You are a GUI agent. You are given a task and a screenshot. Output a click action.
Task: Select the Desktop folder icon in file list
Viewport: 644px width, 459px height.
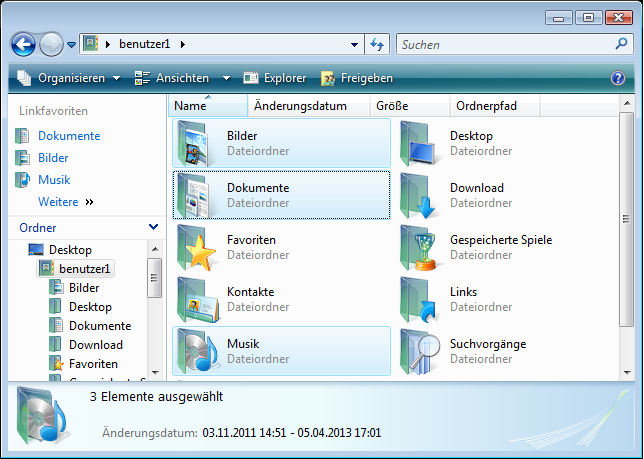(417, 143)
